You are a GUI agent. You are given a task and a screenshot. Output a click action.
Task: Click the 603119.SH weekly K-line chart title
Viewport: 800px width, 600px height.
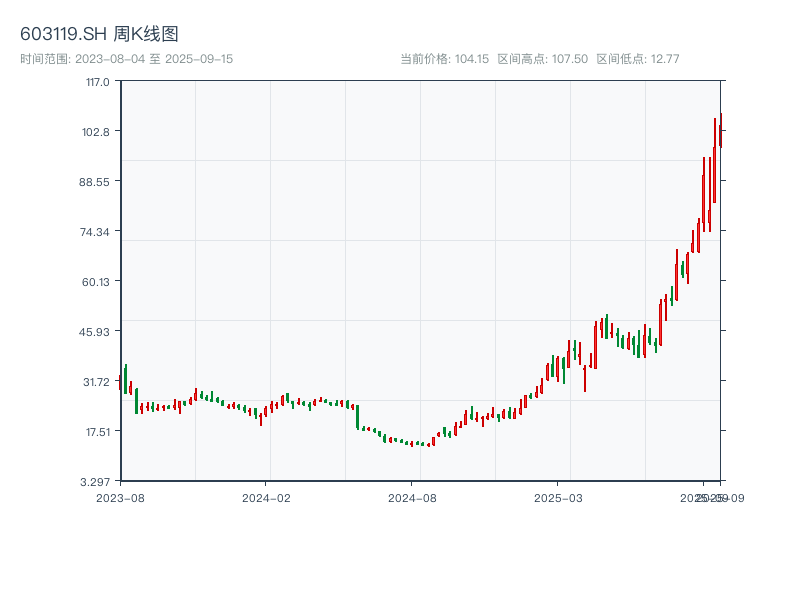click(99, 34)
